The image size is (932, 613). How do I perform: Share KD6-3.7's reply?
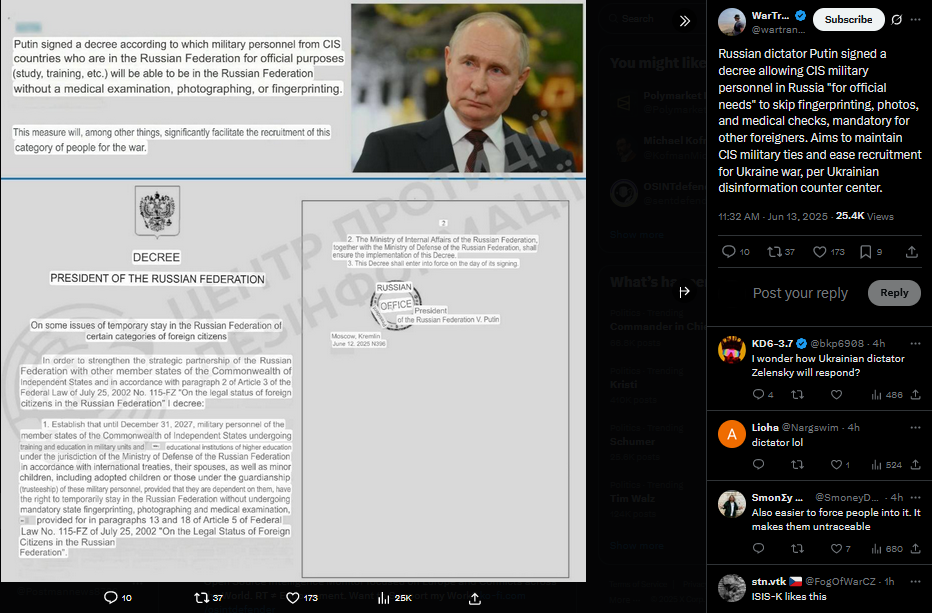[x=915, y=395]
